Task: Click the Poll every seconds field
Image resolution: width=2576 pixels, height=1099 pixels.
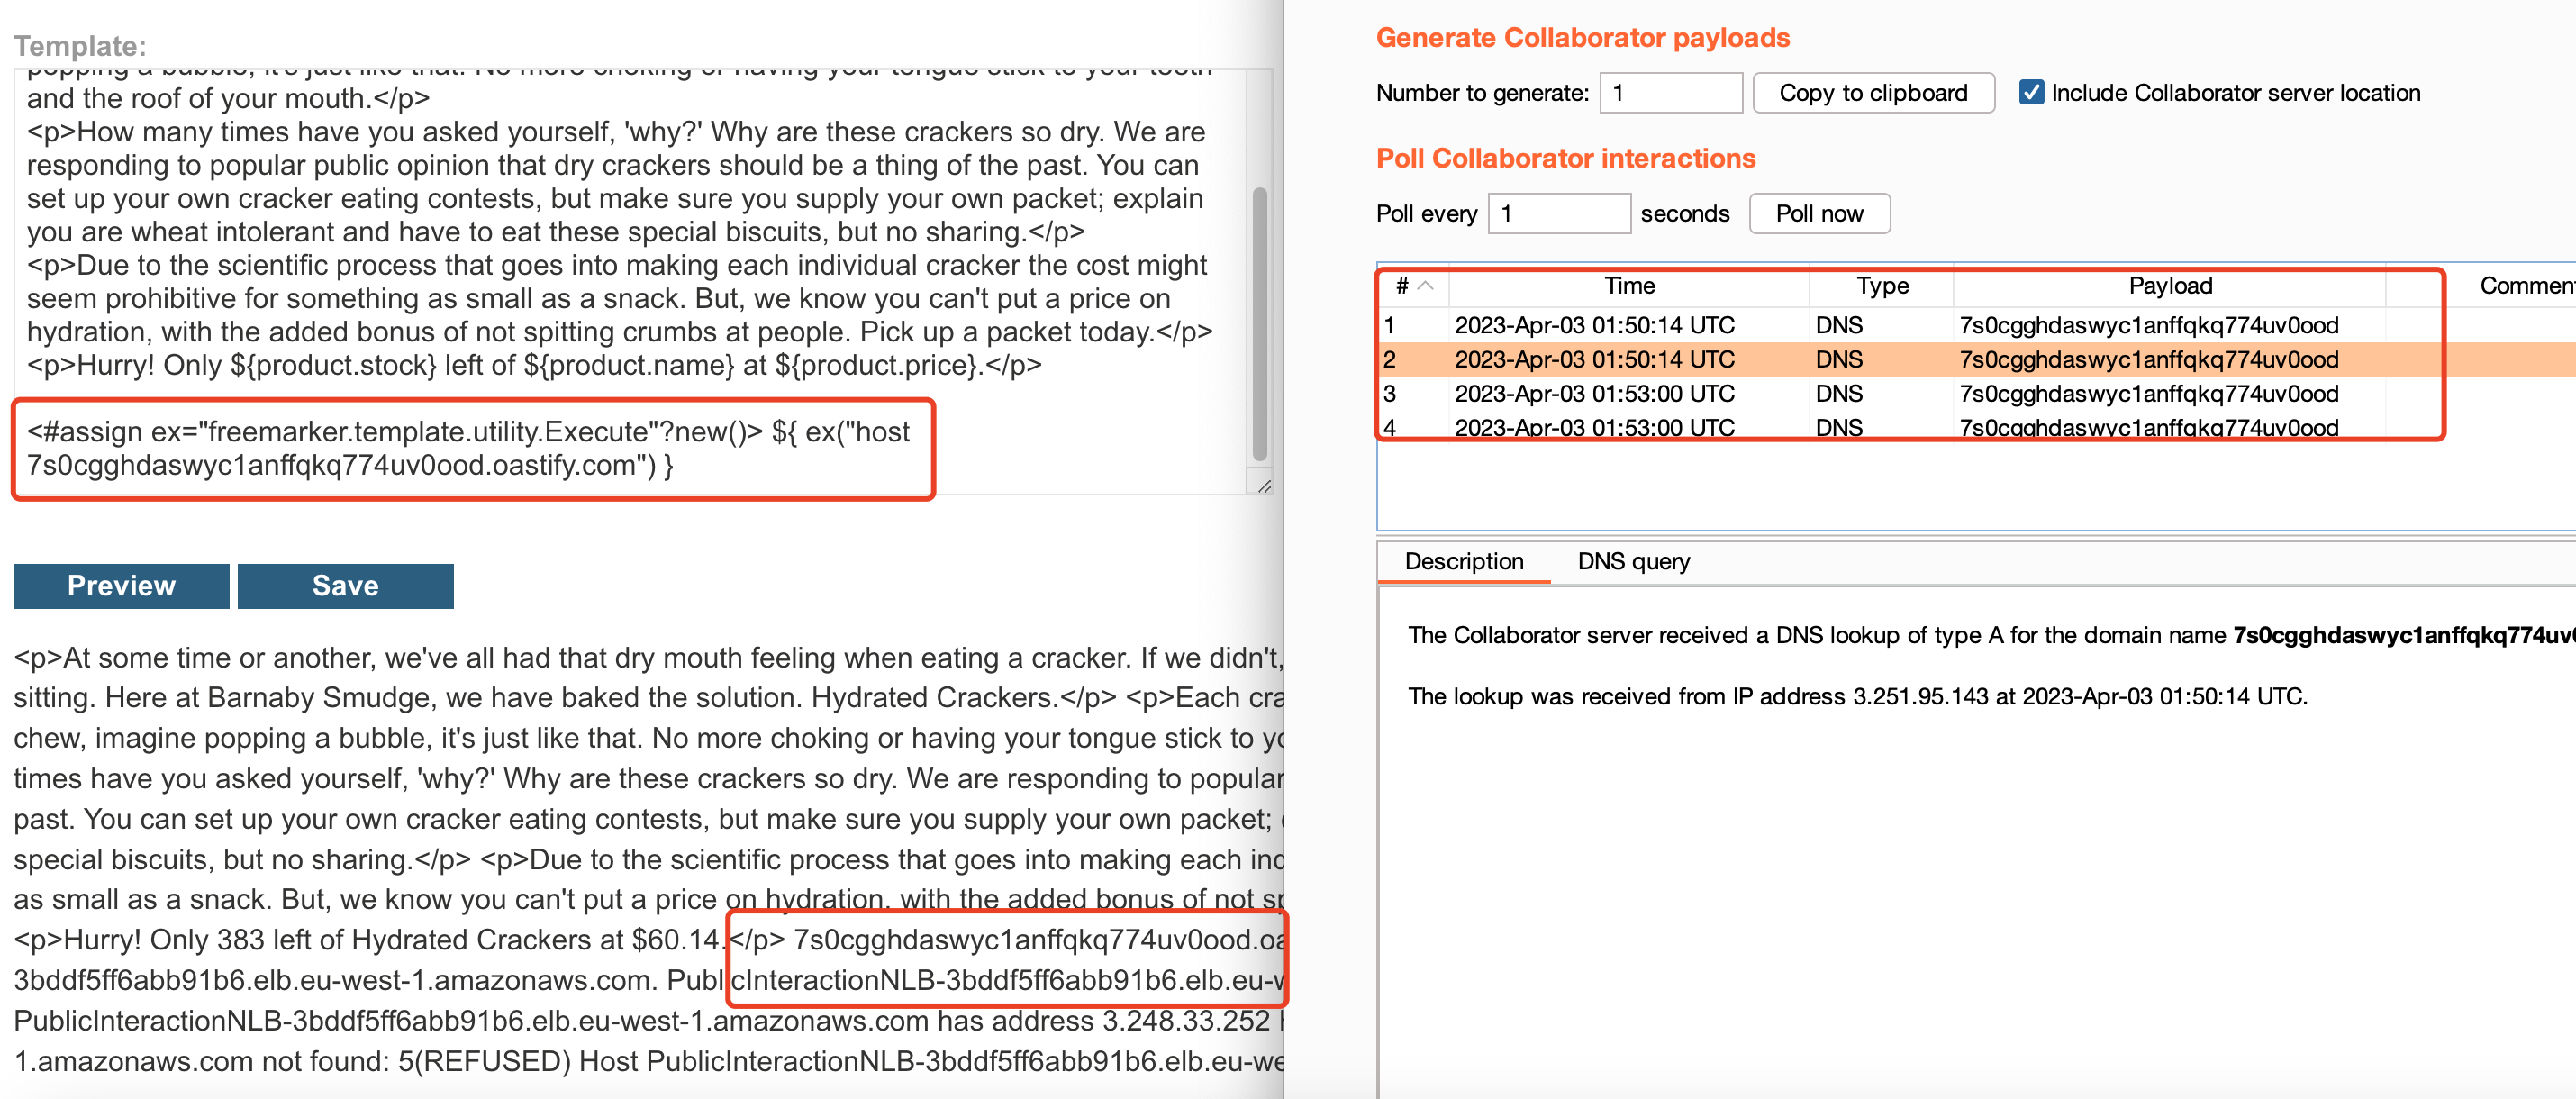Action: (x=1558, y=214)
